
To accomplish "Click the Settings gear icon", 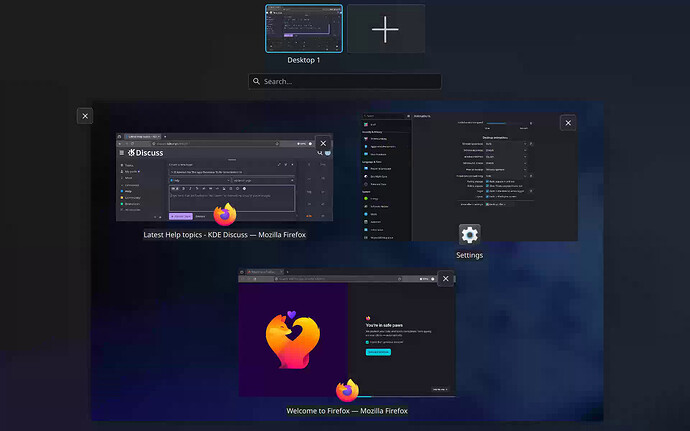I will 470,235.
